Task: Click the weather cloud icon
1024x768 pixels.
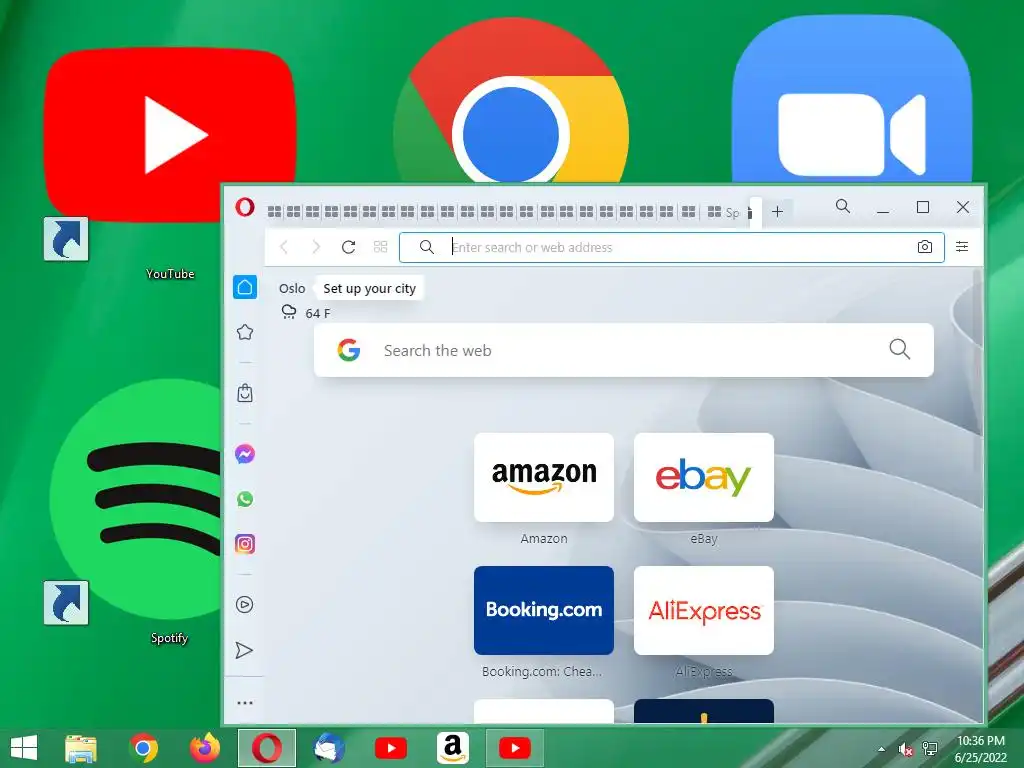Action: tap(289, 312)
